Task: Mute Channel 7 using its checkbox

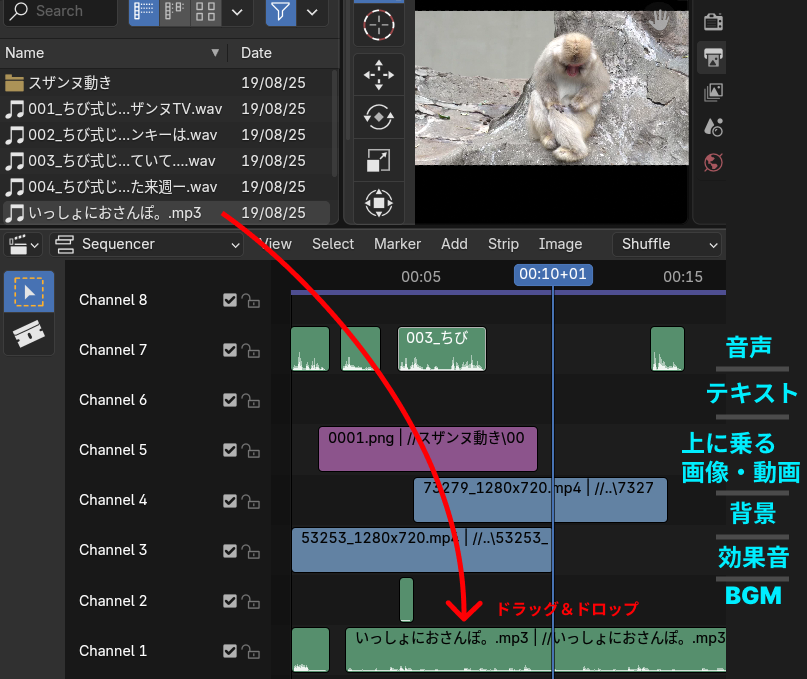Action: pos(230,350)
